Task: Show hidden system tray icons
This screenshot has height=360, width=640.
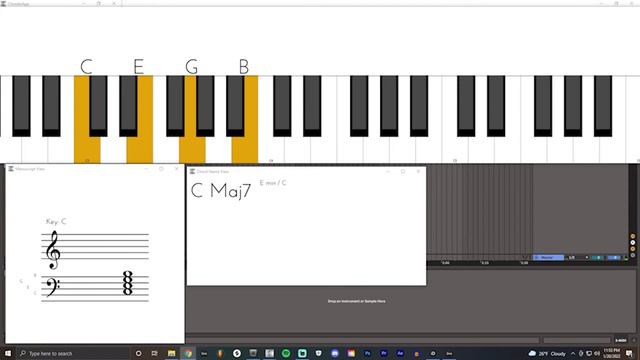Action: tap(573, 353)
